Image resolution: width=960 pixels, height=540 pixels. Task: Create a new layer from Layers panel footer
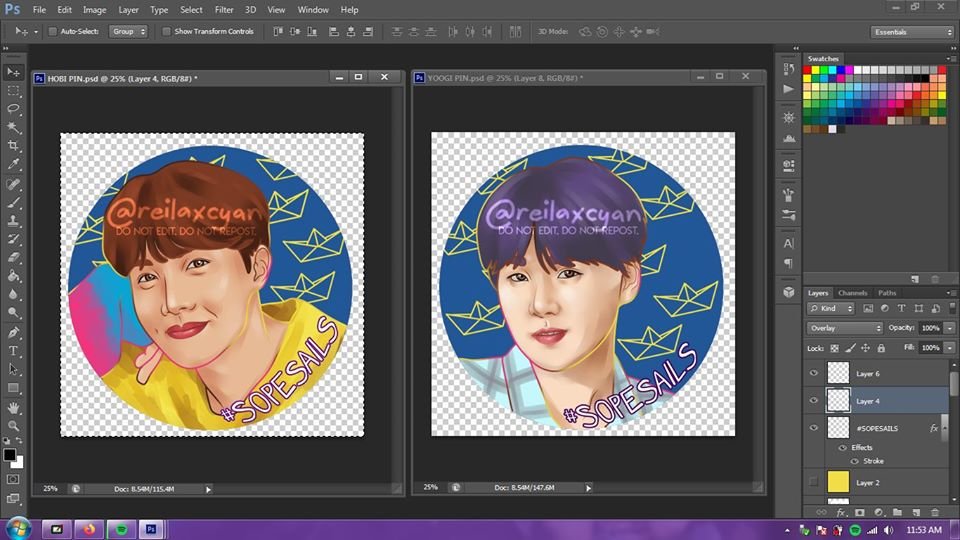917,512
